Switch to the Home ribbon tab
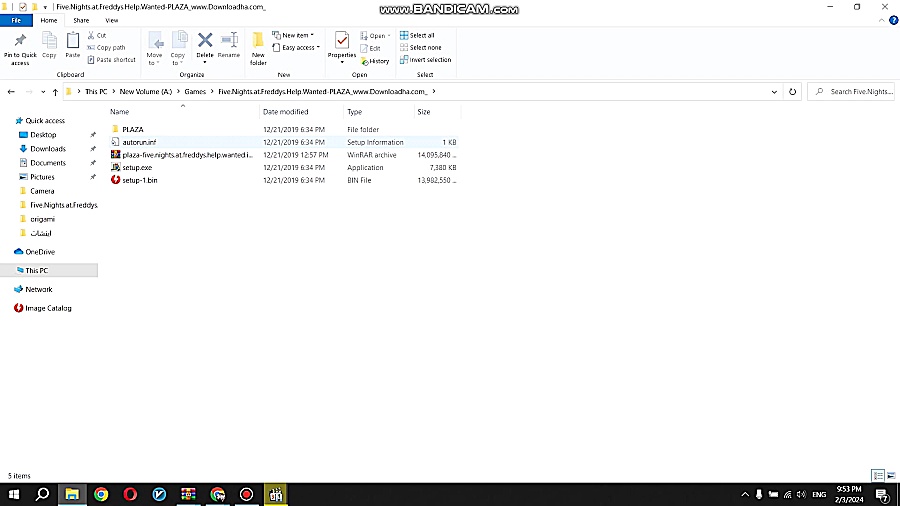The height and width of the screenshot is (506, 900). point(49,20)
